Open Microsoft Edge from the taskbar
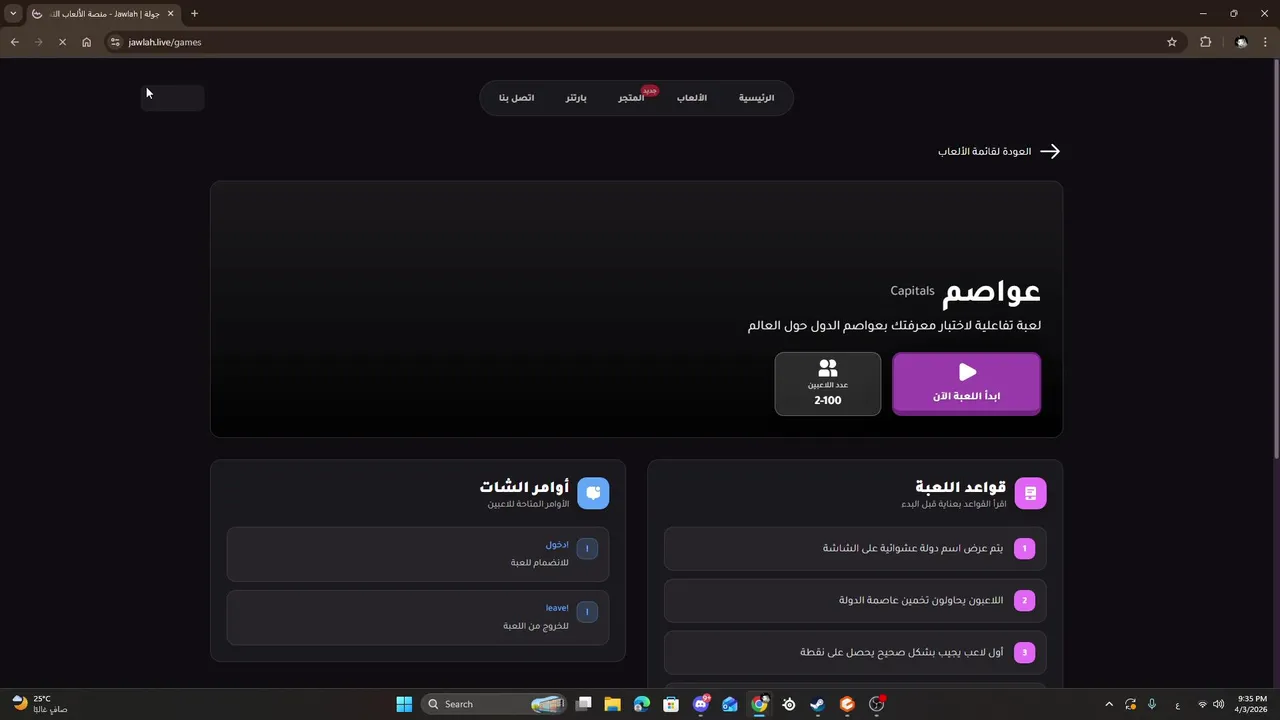The width and height of the screenshot is (1280, 720). tap(642, 704)
